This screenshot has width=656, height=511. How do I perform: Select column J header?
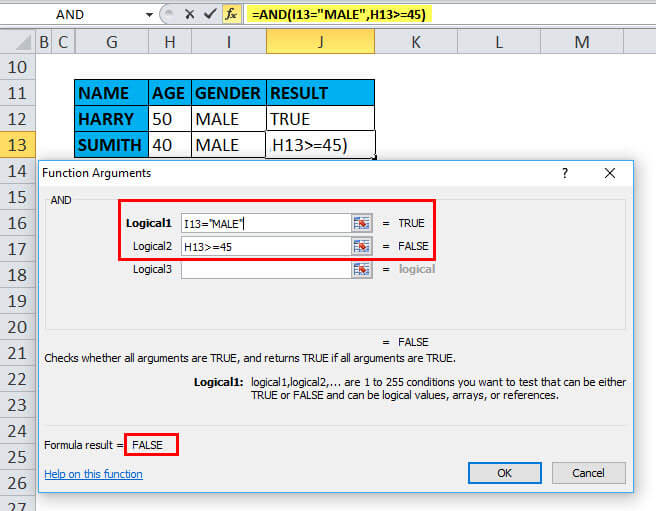pos(320,42)
